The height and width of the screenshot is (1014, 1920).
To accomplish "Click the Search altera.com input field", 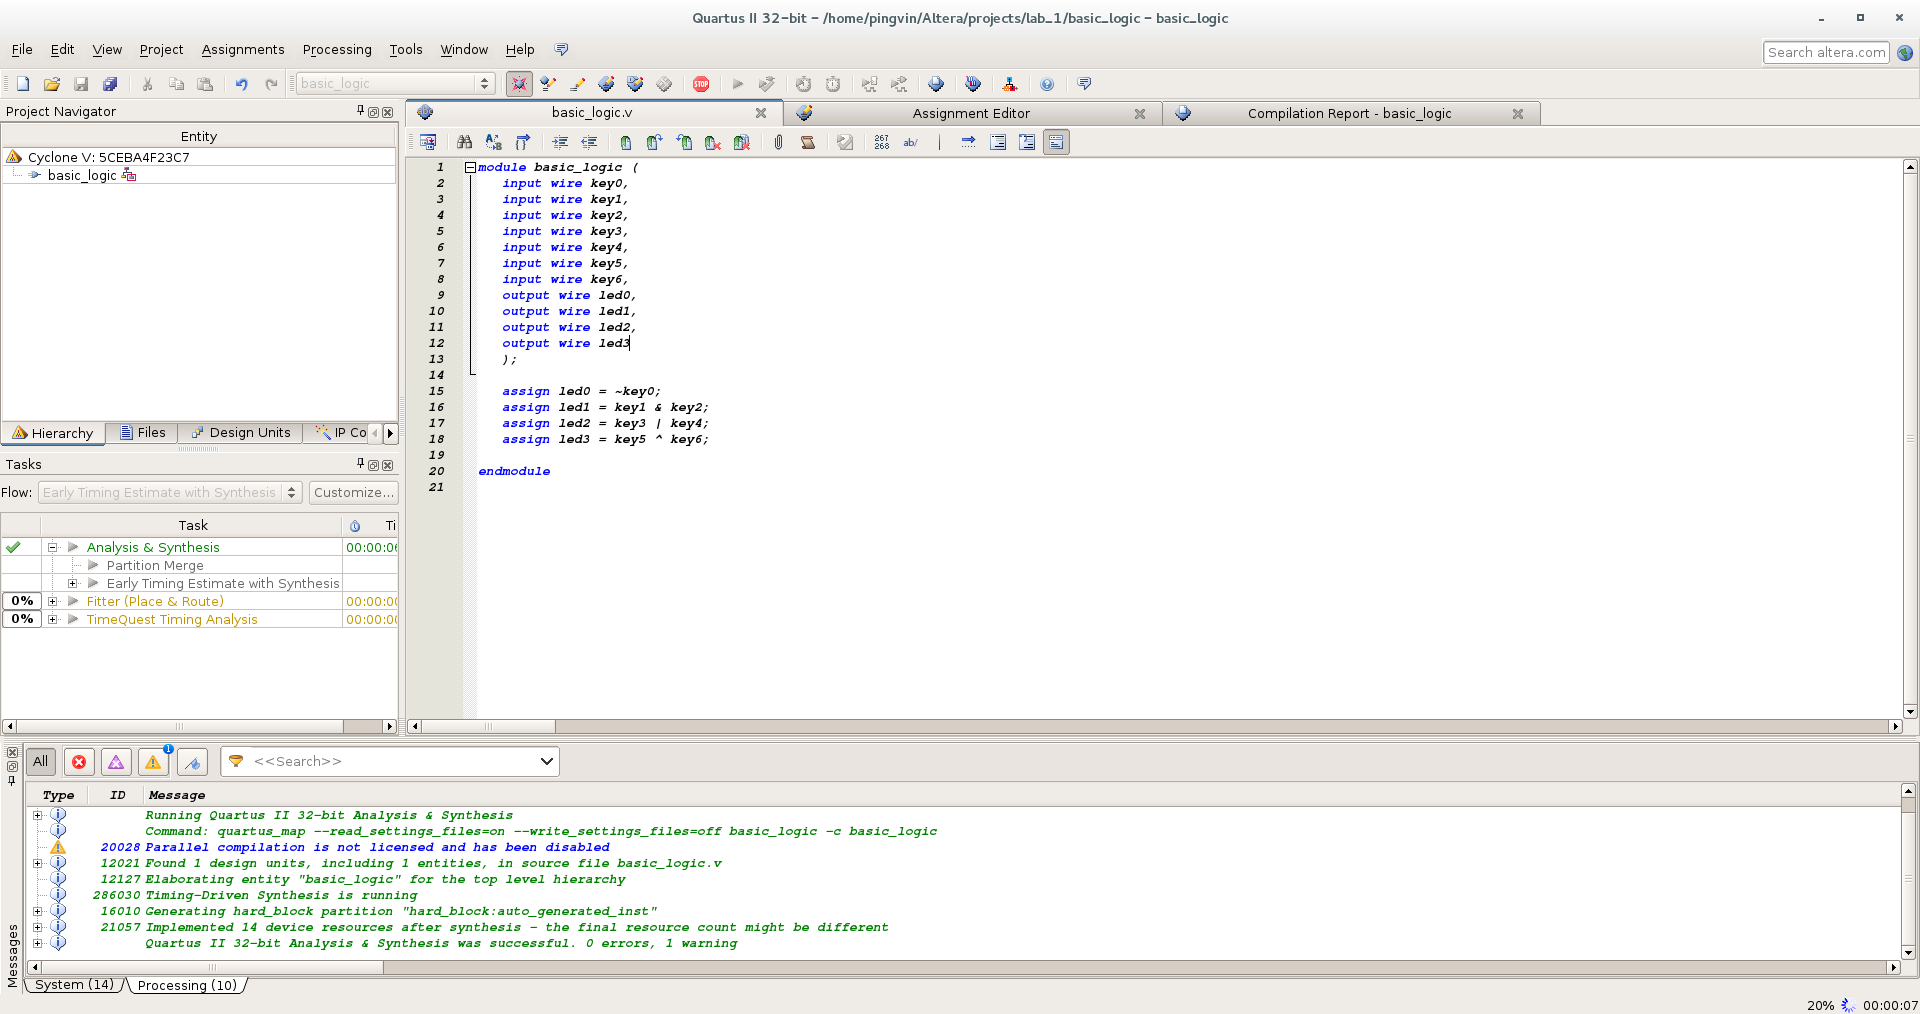I will click(x=1826, y=52).
